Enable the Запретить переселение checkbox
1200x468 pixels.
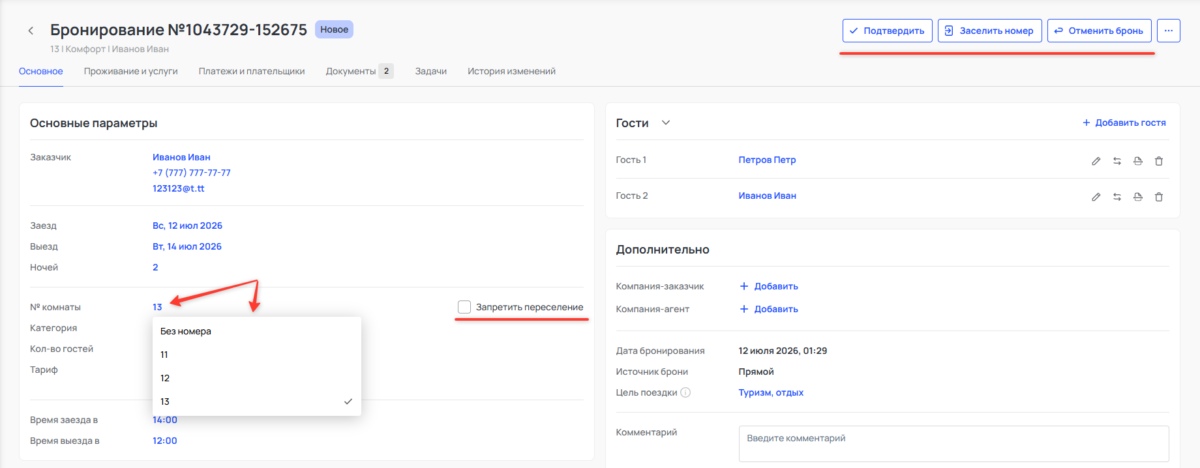tap(464, 306)
